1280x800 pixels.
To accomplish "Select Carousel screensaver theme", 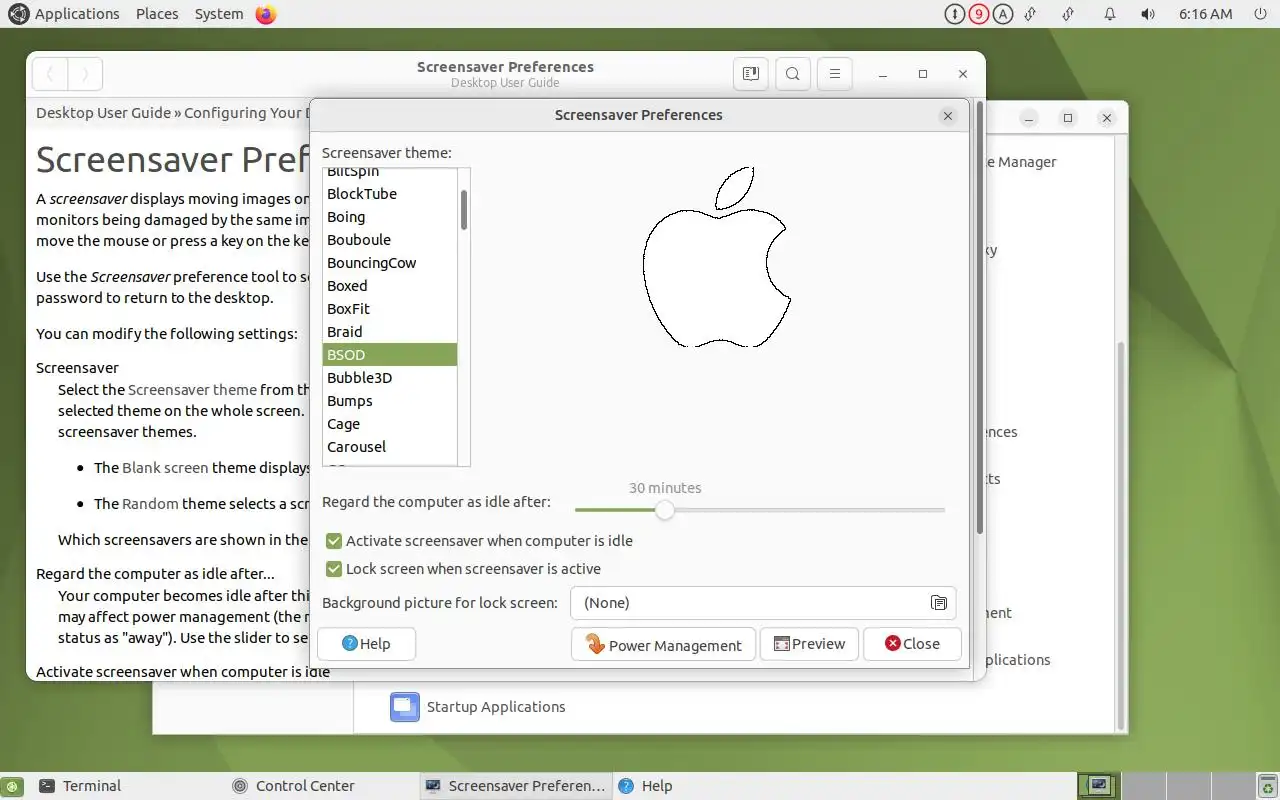I will (x=390, y=447).
